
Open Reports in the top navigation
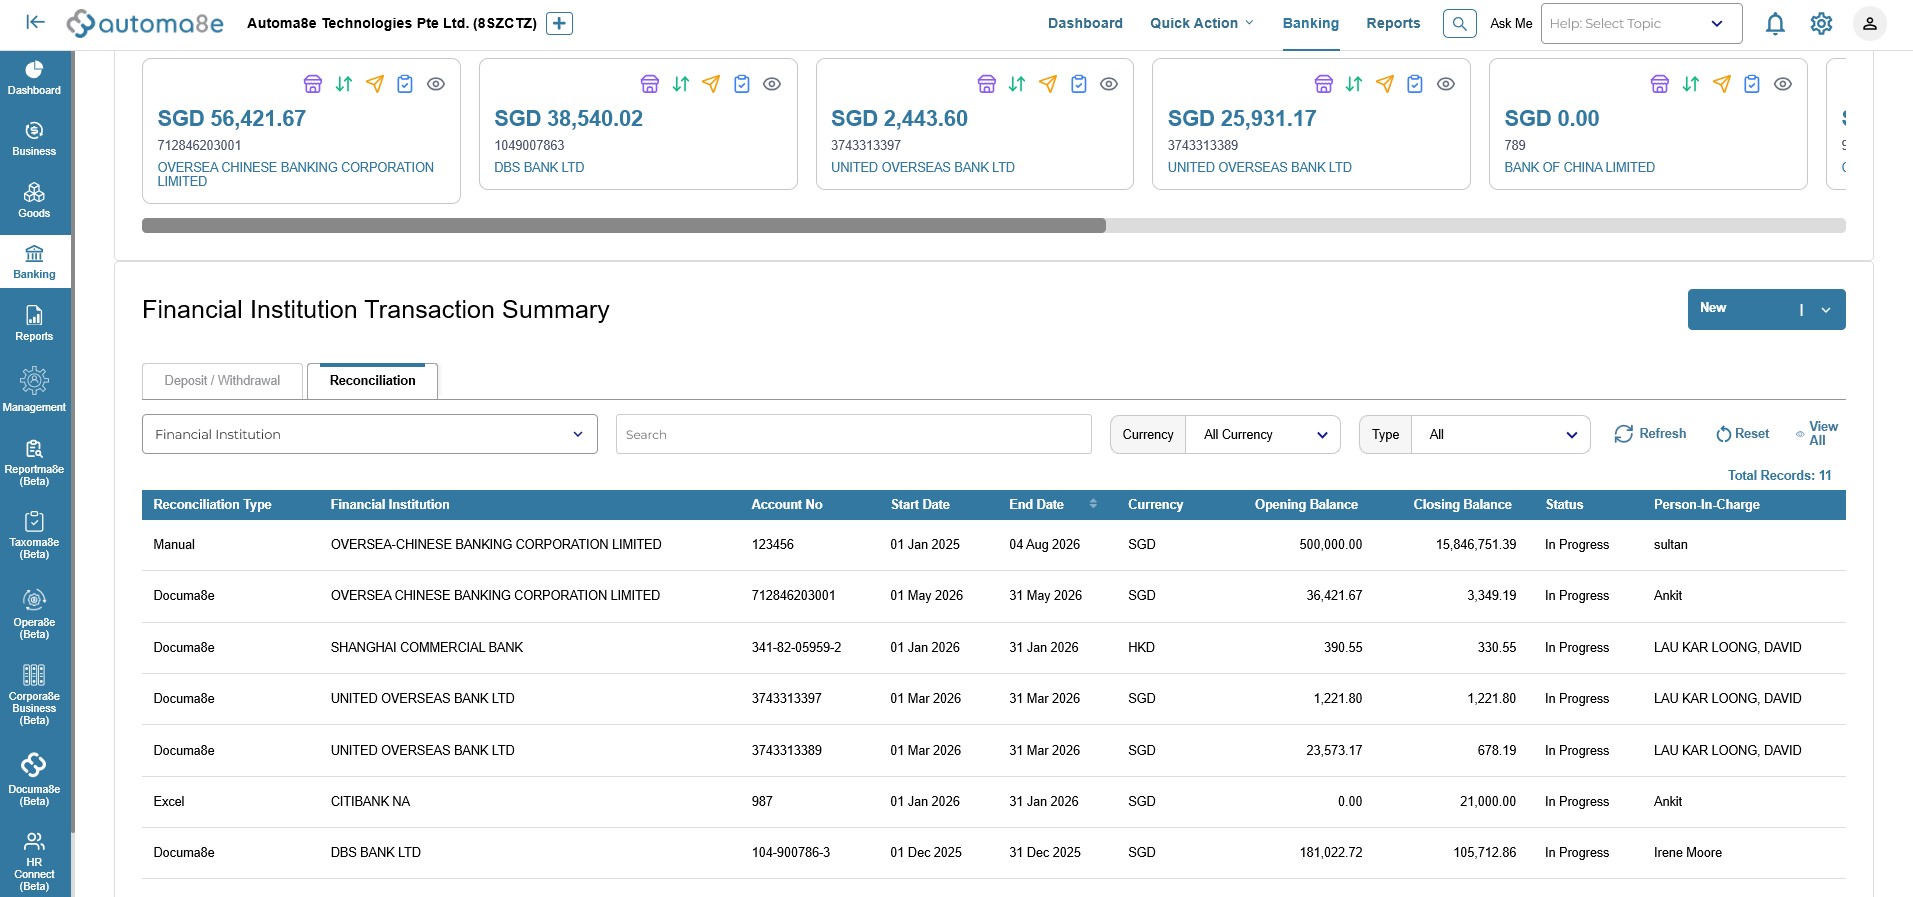pyautogui.click(x=1393, y=23)
